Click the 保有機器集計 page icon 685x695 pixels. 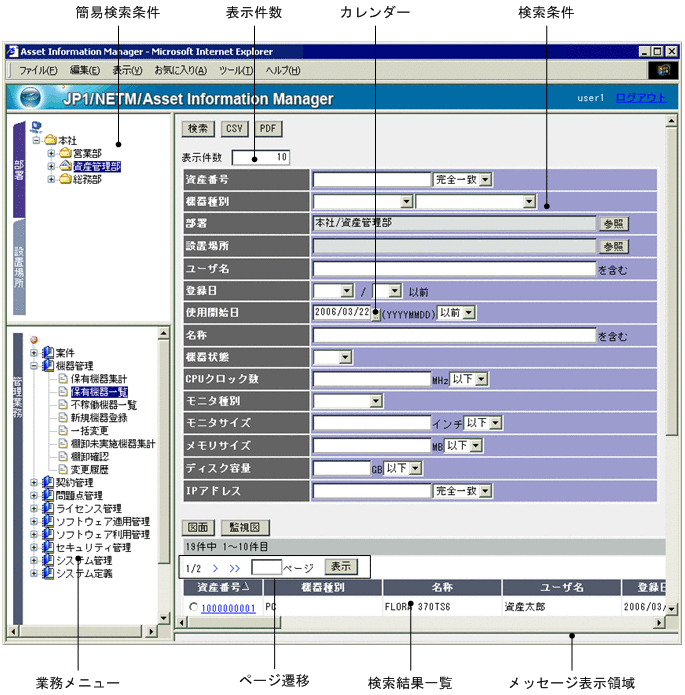click(63, 379)
